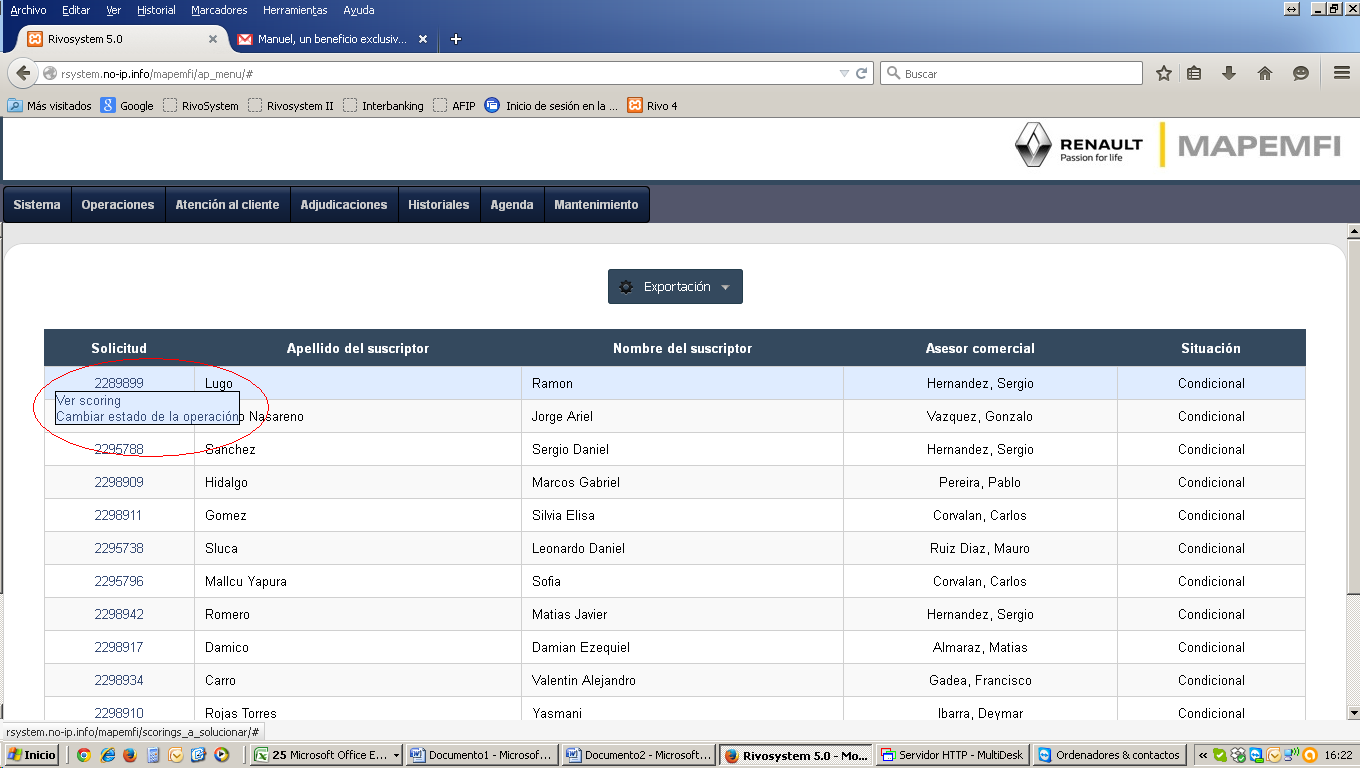1360x768 pixels.
Task: Open solicitud 2298917 link
Action: [119, 647]
